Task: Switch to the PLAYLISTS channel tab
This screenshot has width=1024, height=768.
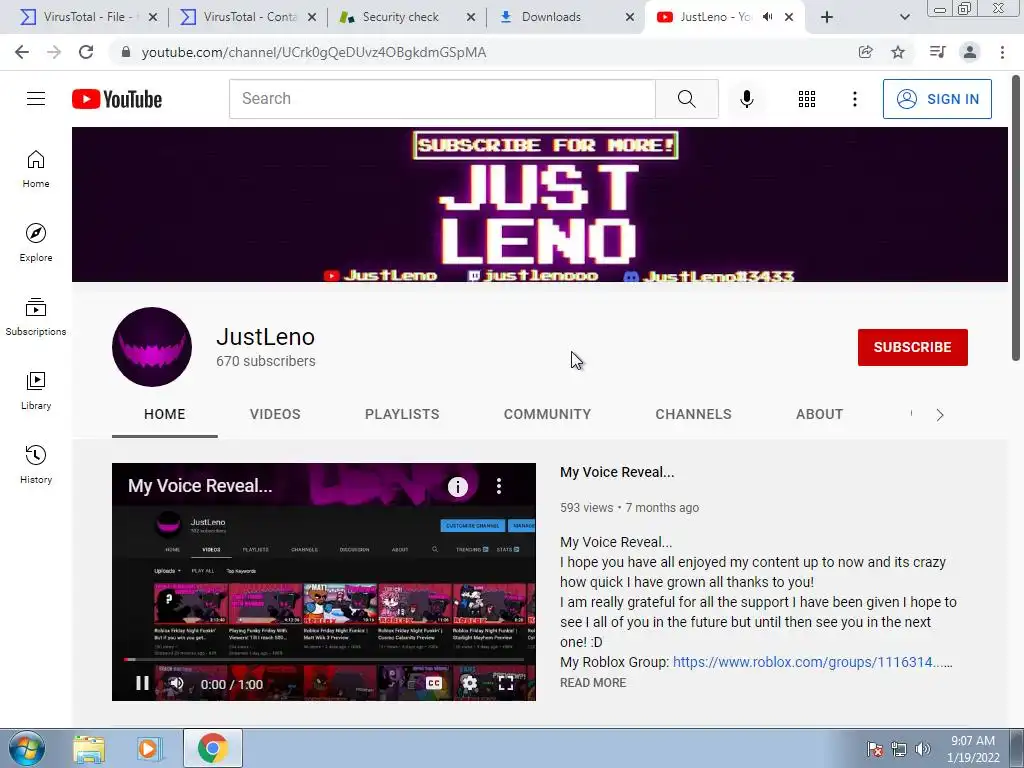Action: tap(402, 414)
